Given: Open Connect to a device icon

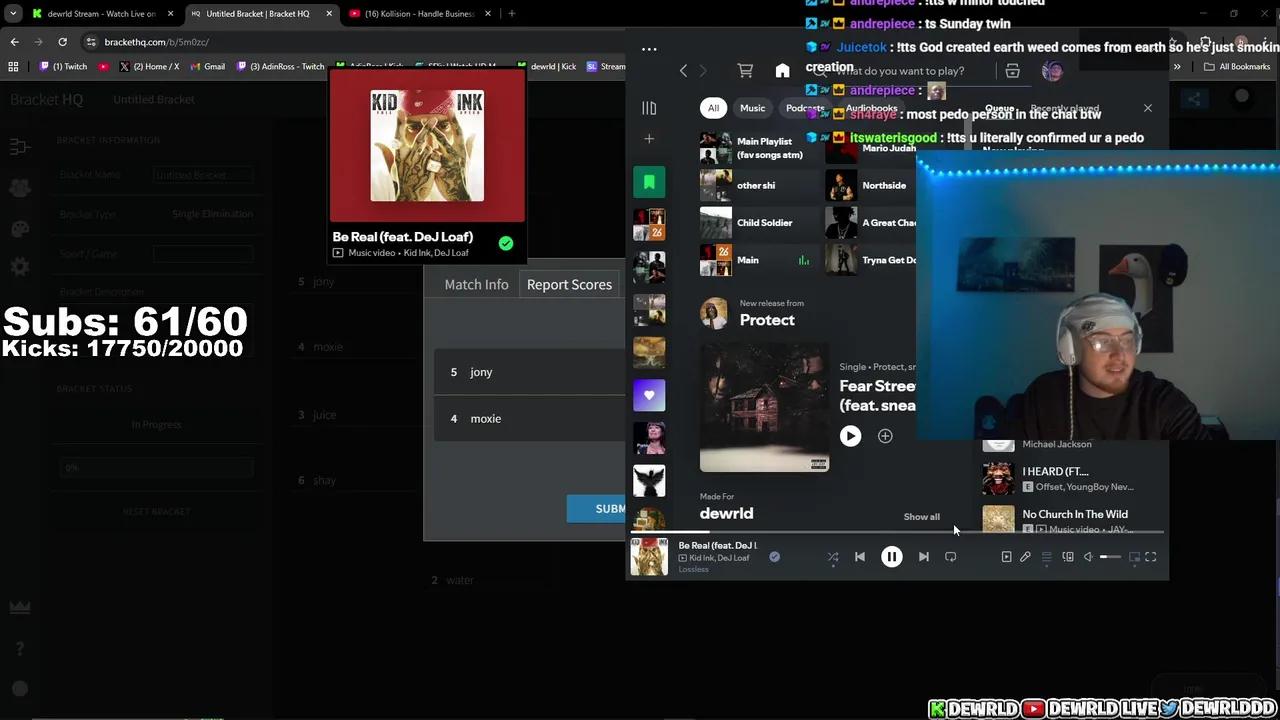Looking at the screenshot, I should pos(1067,557).
